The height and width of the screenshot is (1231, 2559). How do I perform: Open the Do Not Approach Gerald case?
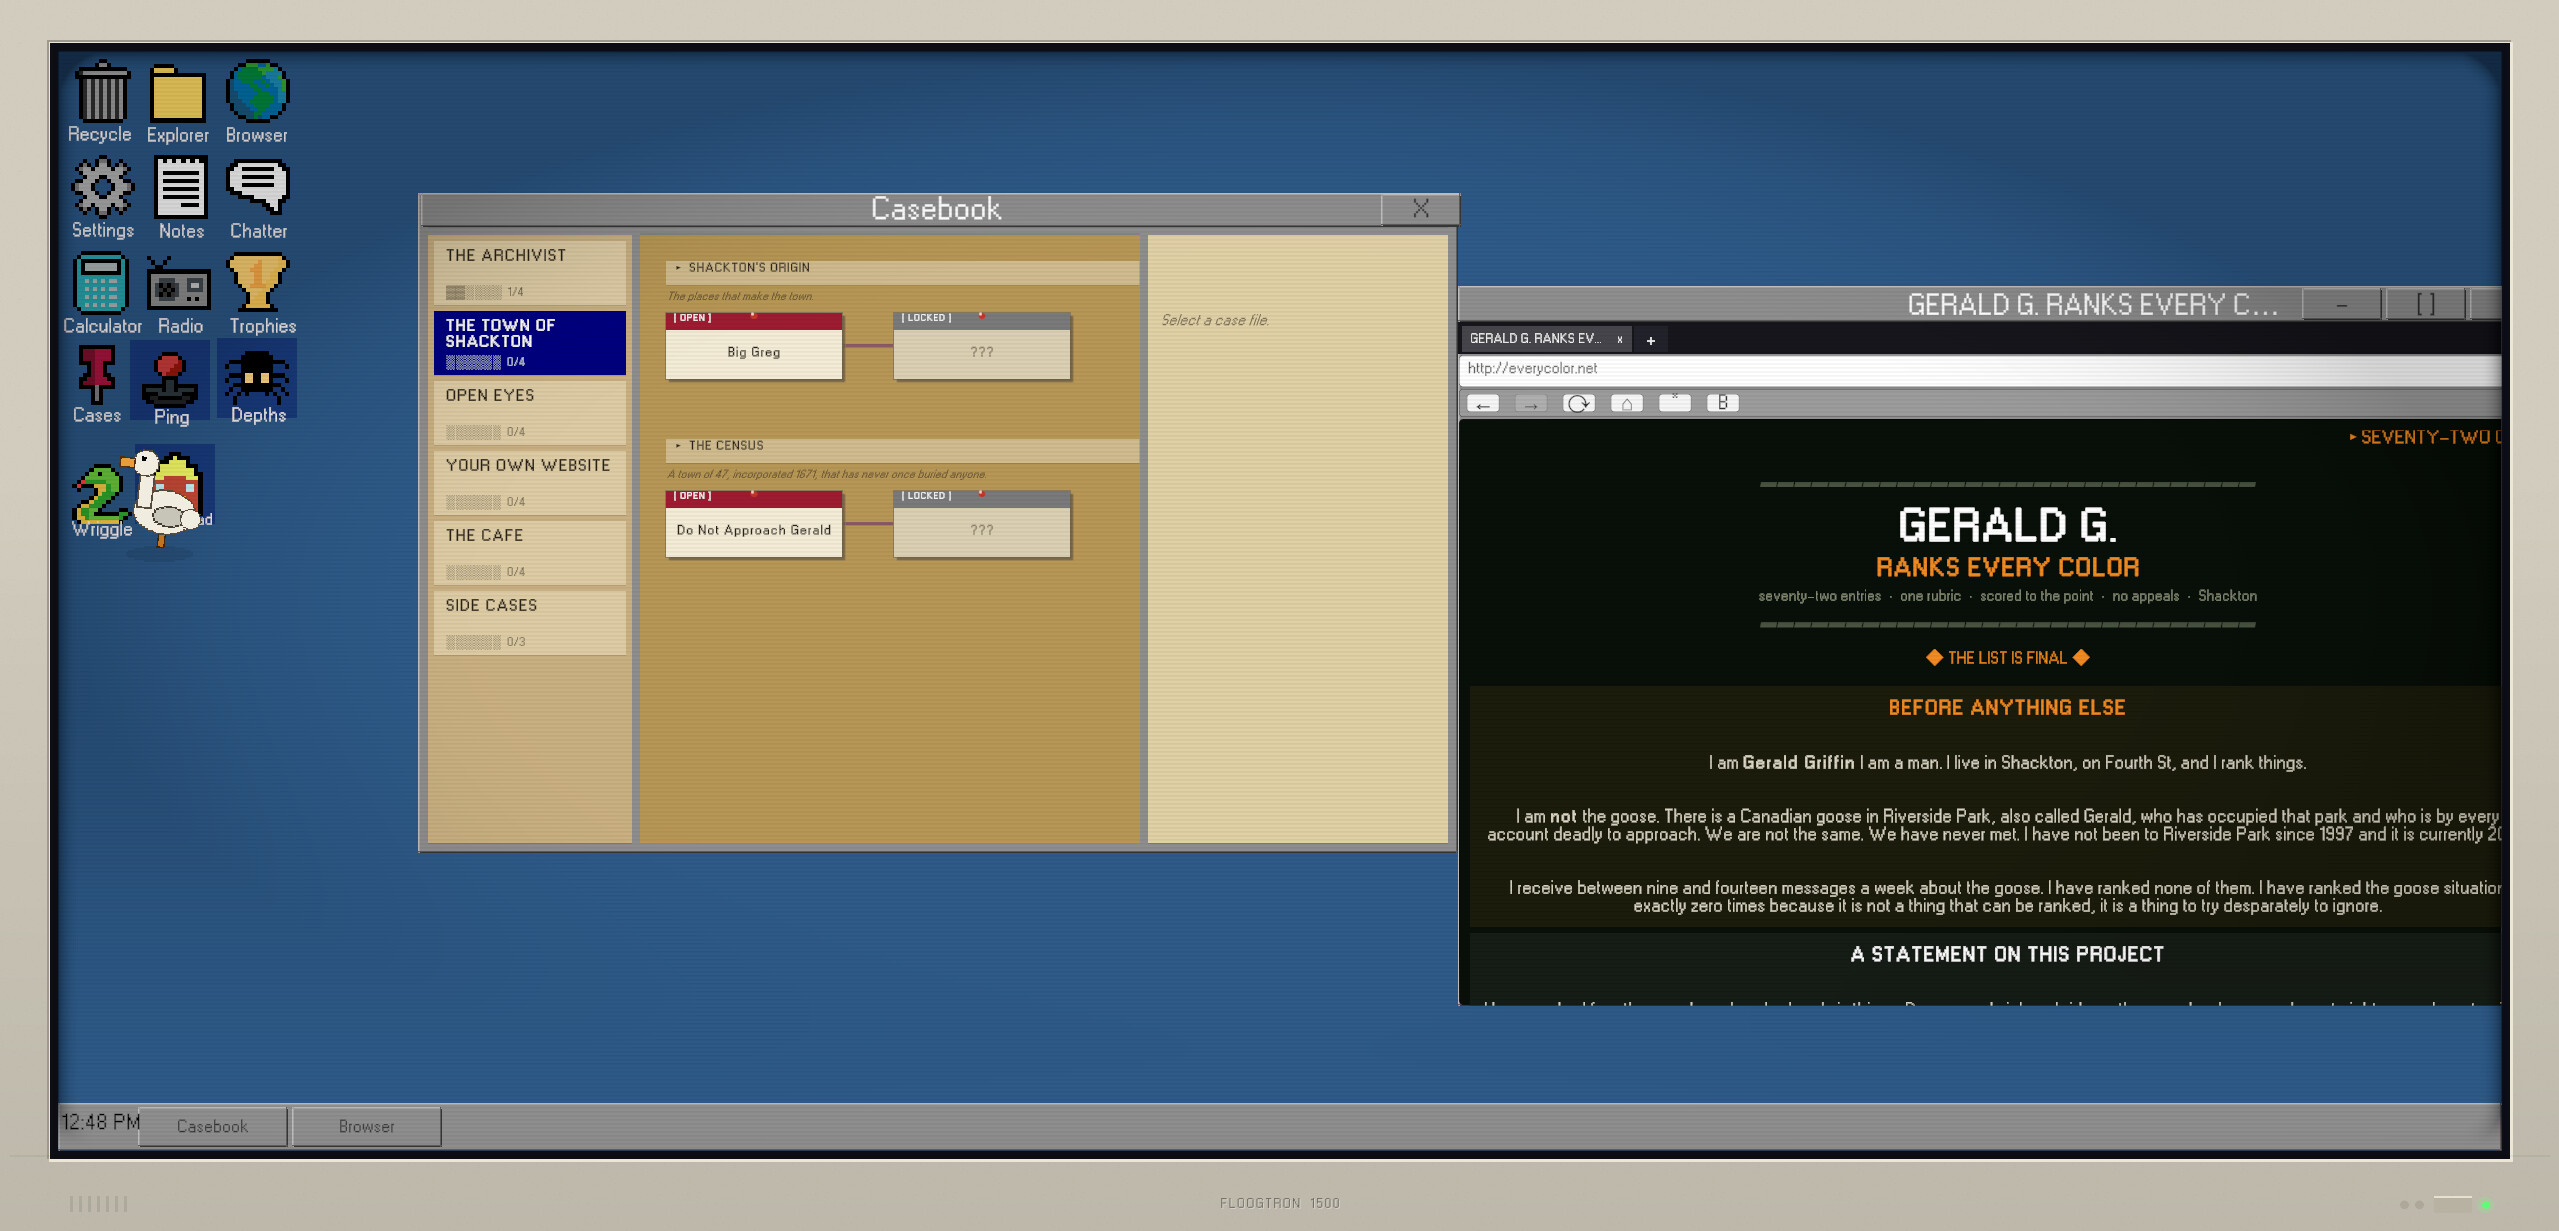754,523
